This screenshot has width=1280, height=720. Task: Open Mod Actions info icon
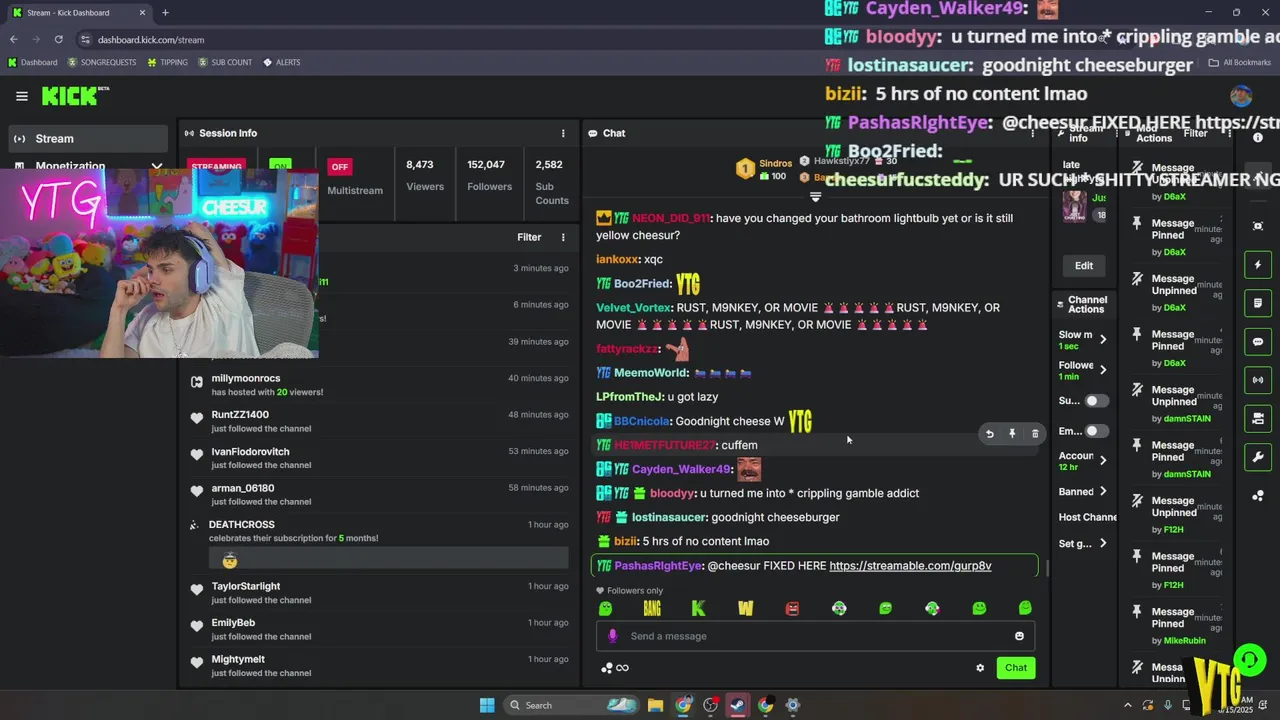click(1258, 138)
